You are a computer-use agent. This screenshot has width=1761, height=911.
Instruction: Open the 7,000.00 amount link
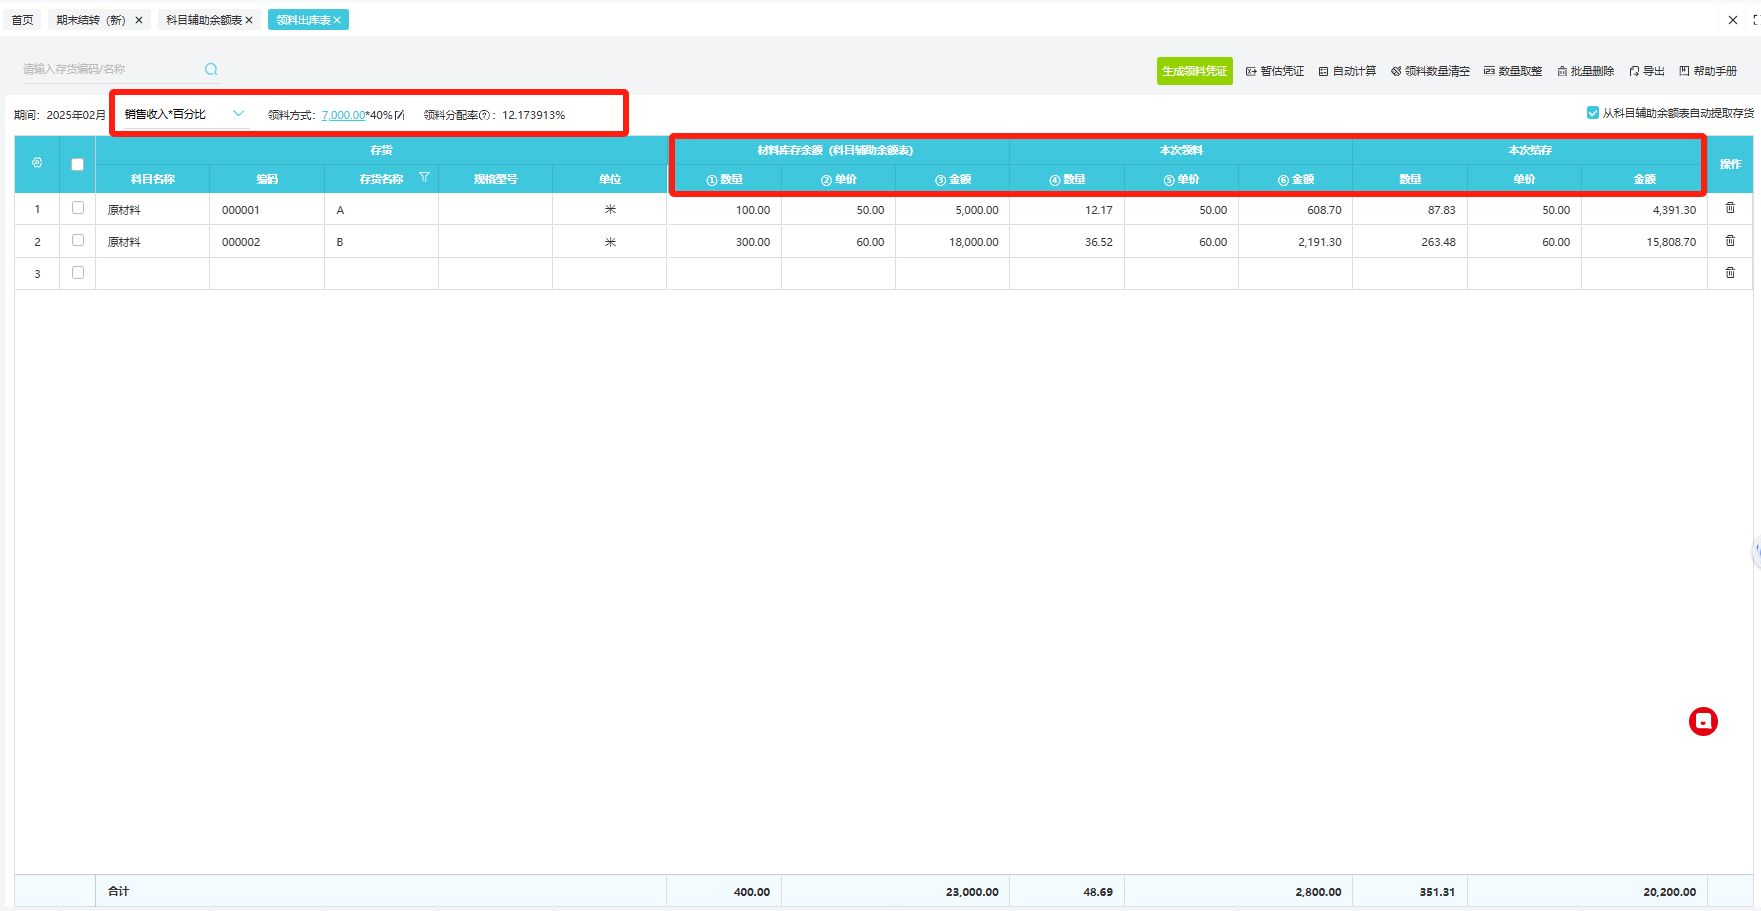343,115
